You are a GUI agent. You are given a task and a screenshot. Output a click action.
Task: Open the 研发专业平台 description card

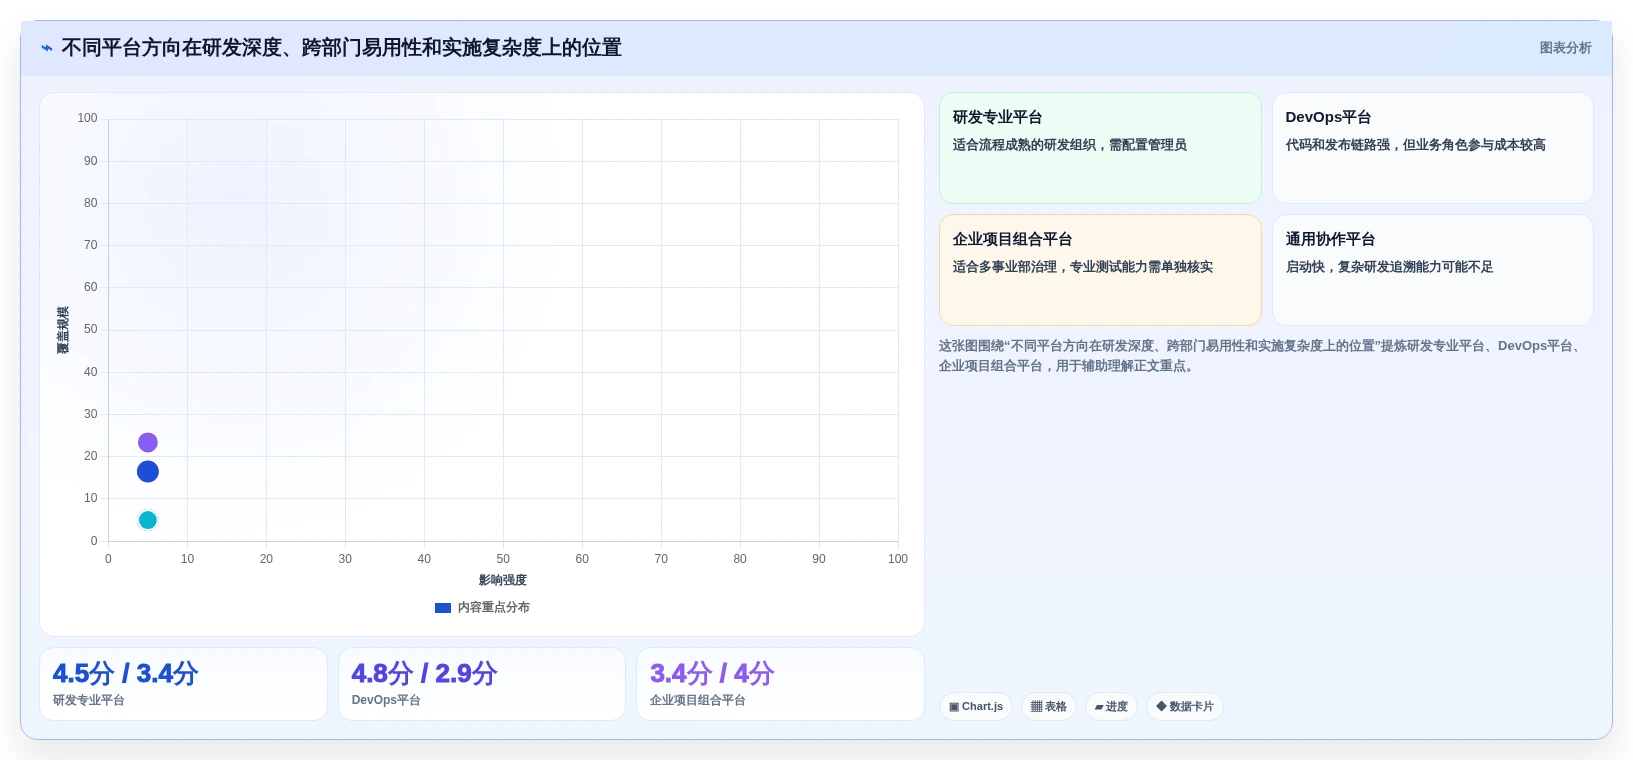coord(1100,148)
